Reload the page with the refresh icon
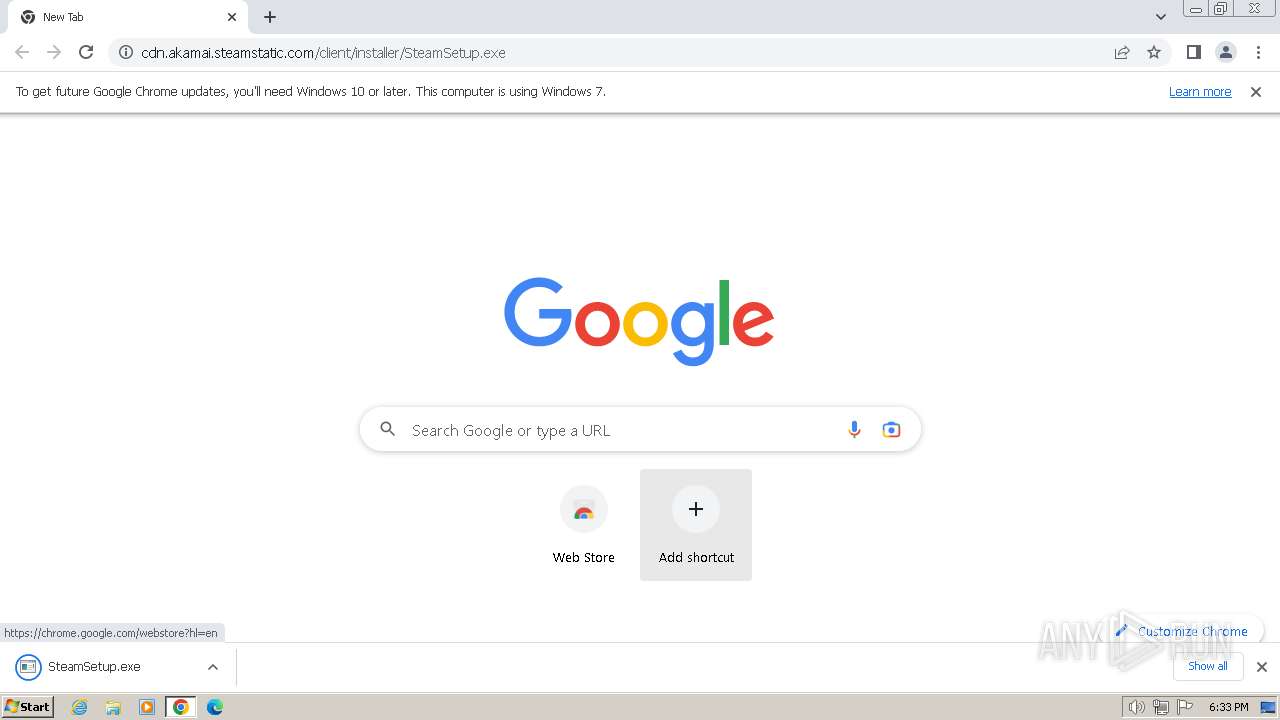The image size is (1280, 720). 86,52
